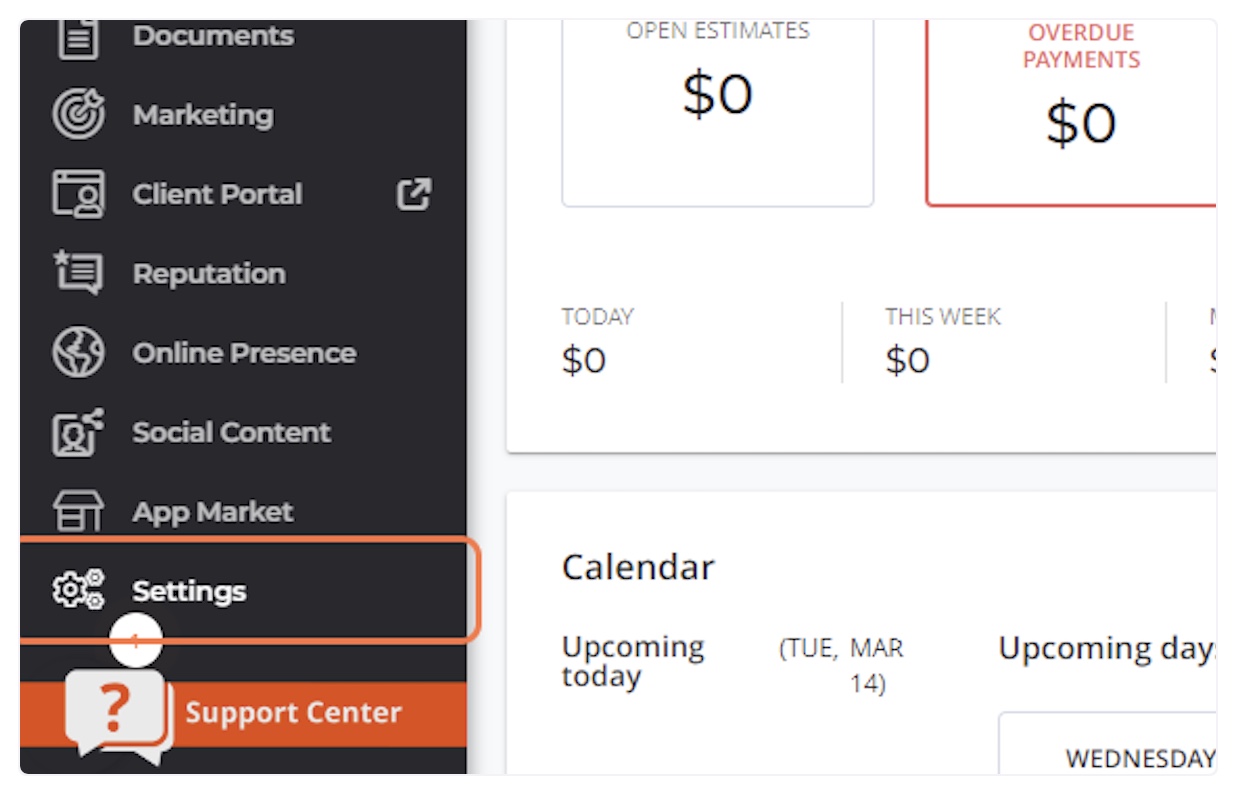
Task: Click the Documents sidebar icon
Action: point(78,37)
